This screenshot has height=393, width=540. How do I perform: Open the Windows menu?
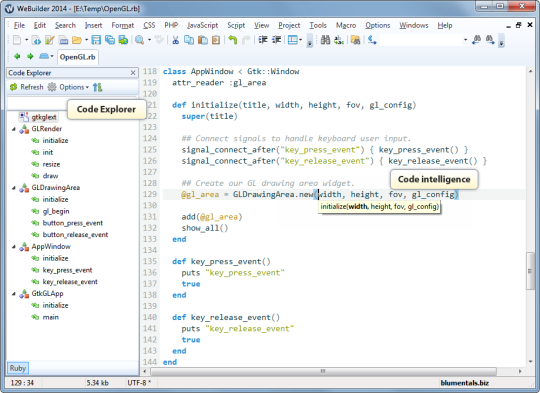(414, 25)
